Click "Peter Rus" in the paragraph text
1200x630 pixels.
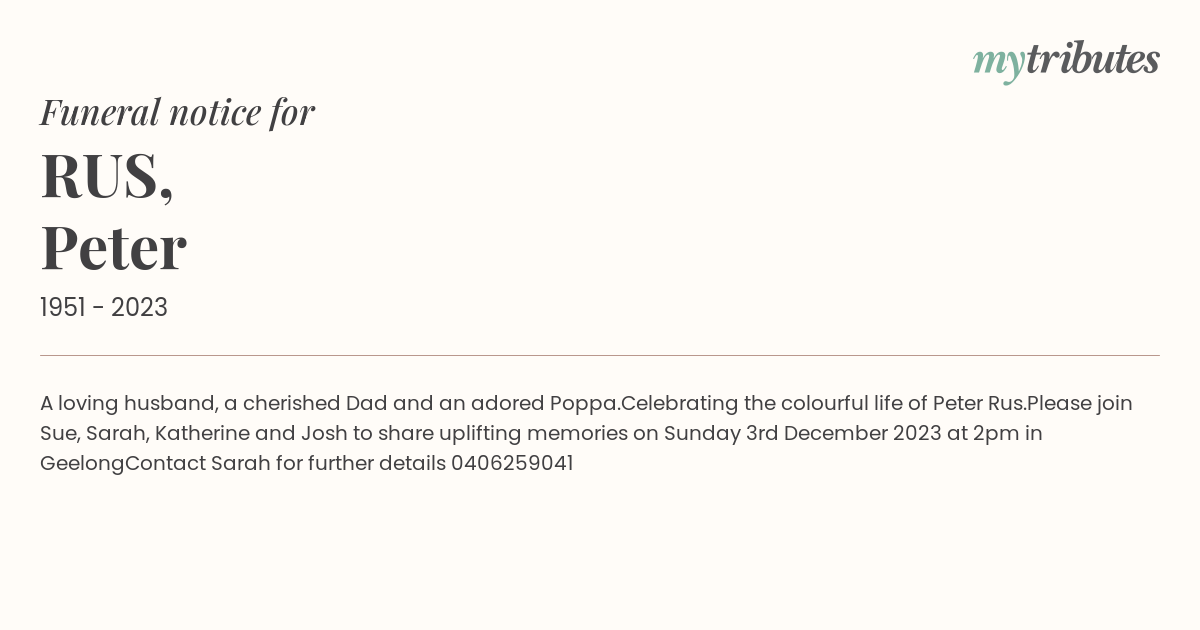[x=979, y=404]
